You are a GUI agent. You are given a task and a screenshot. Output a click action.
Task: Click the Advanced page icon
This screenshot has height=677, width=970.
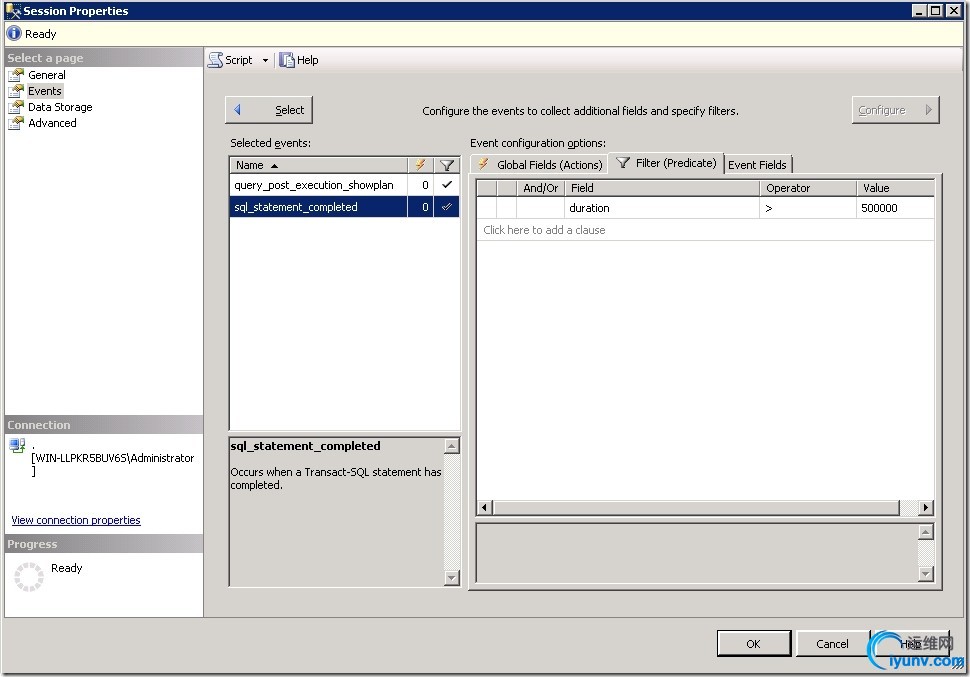(16, 123)
